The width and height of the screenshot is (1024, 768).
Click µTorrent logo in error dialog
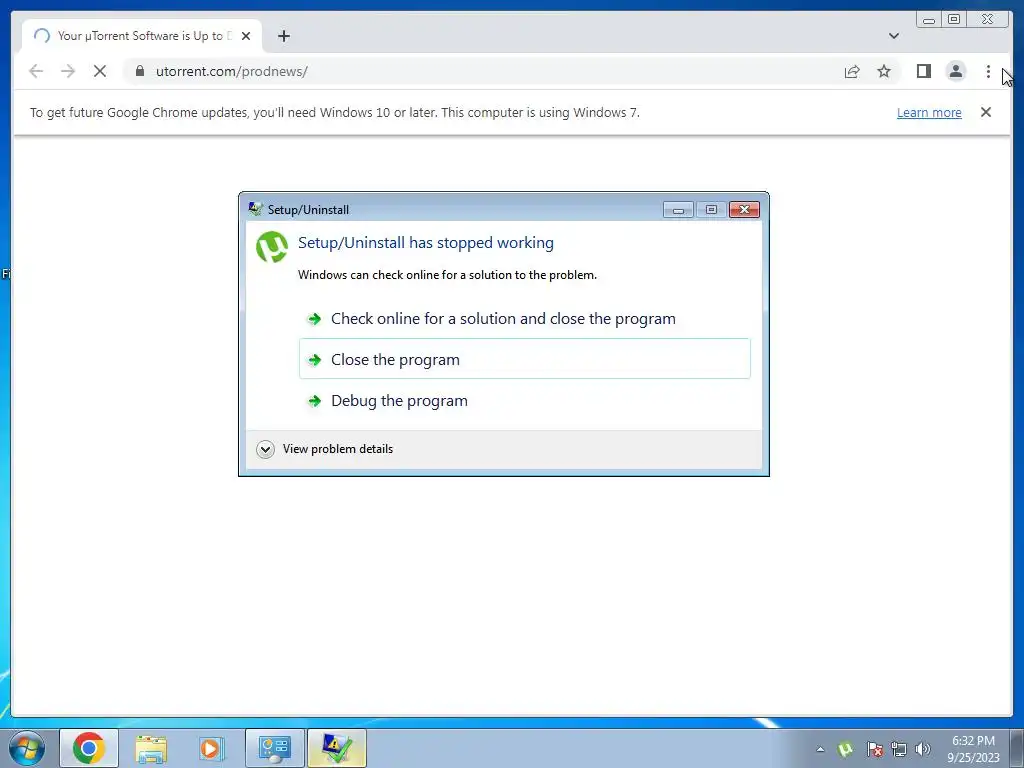pyautogui.click(x=272, y=247)
